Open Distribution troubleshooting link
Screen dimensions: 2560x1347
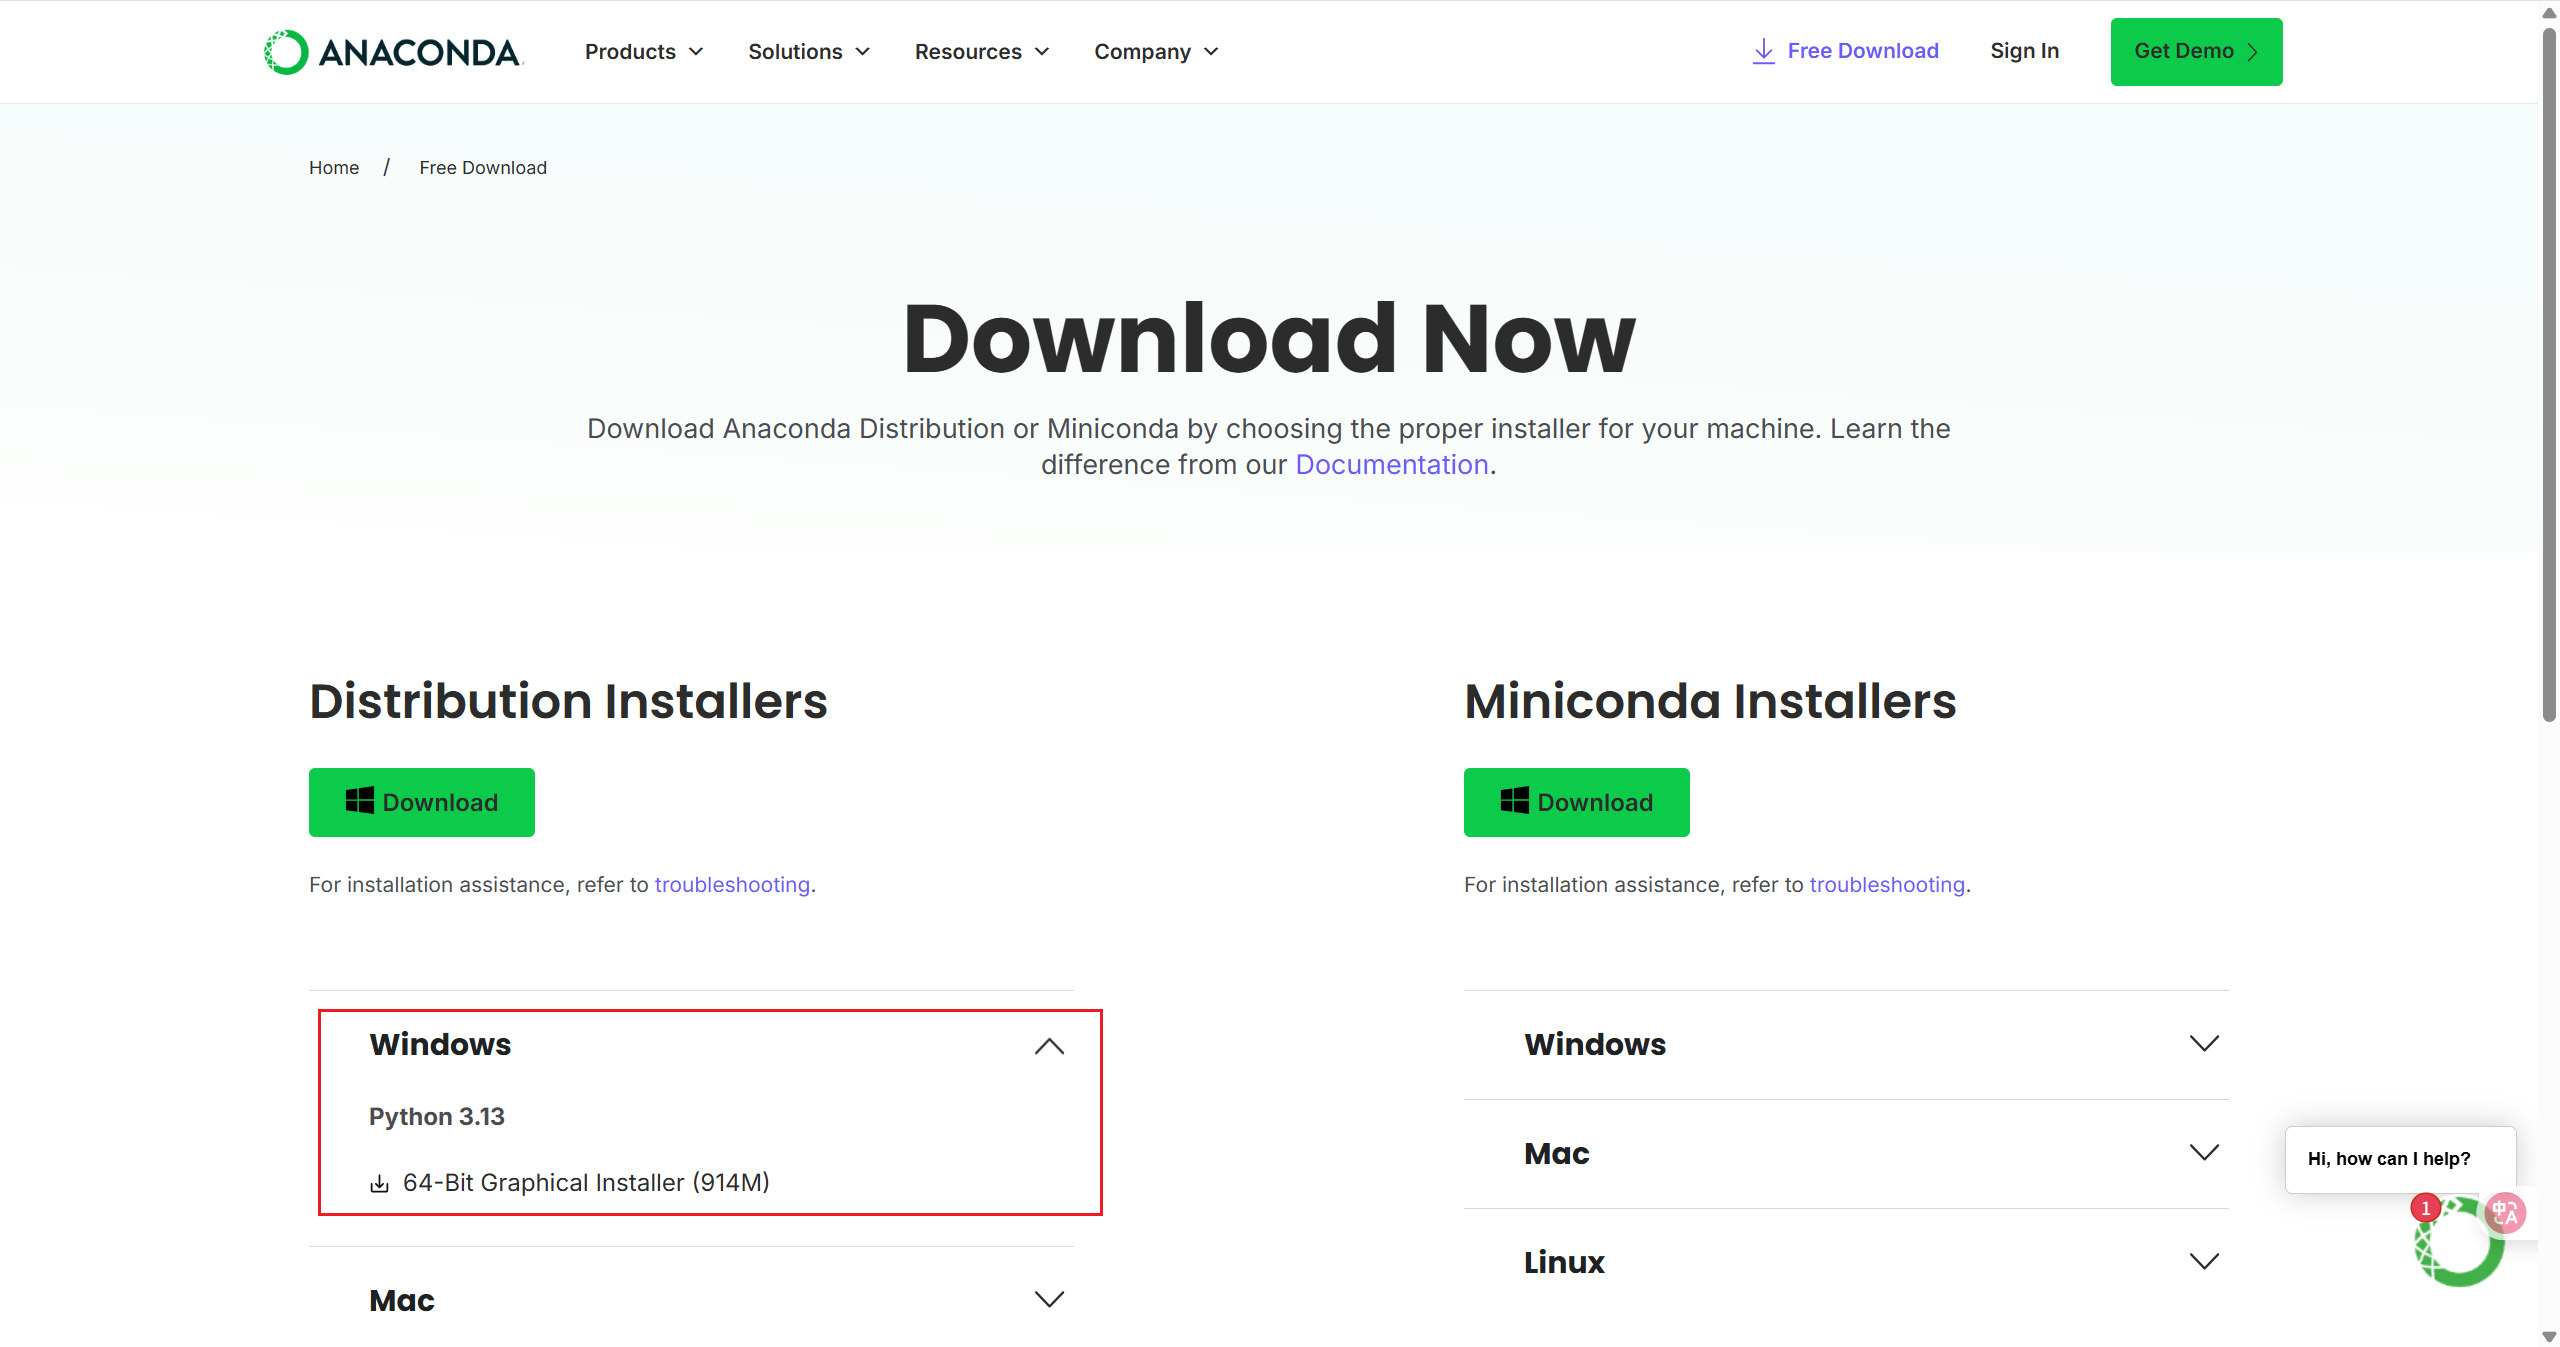tap(732, 885)
